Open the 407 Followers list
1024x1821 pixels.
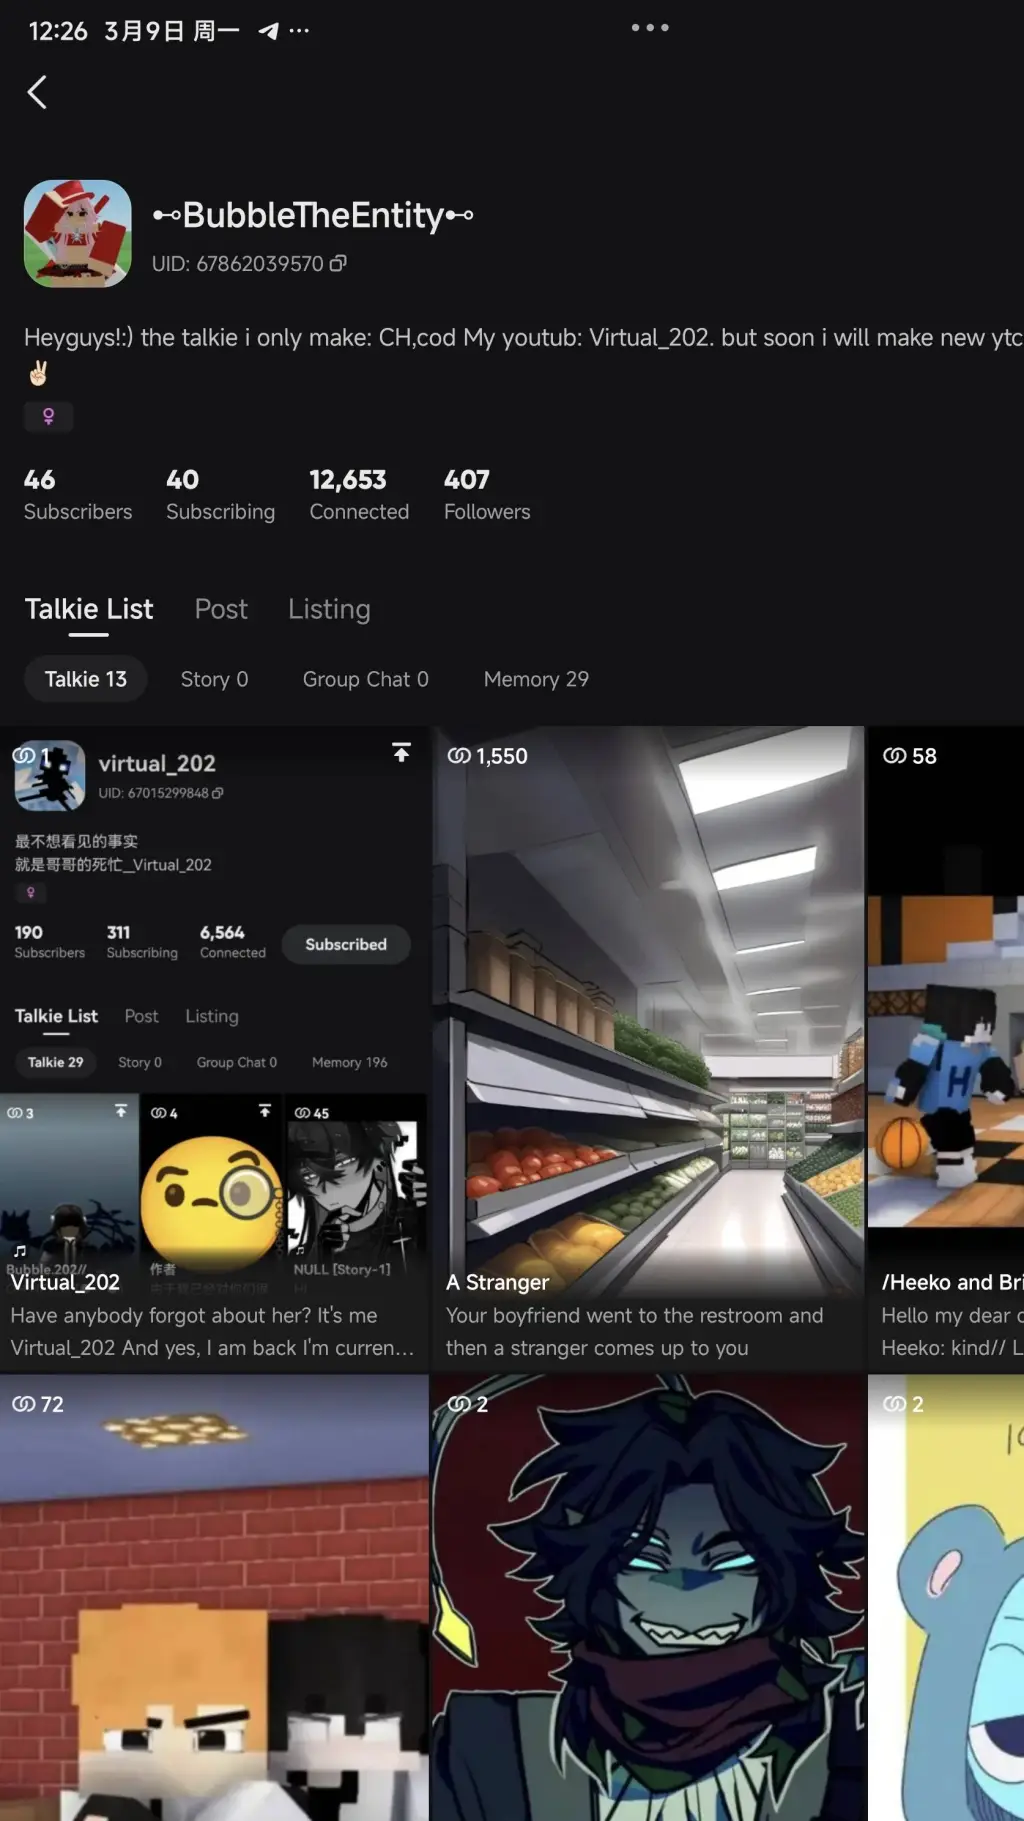point(487,495)
